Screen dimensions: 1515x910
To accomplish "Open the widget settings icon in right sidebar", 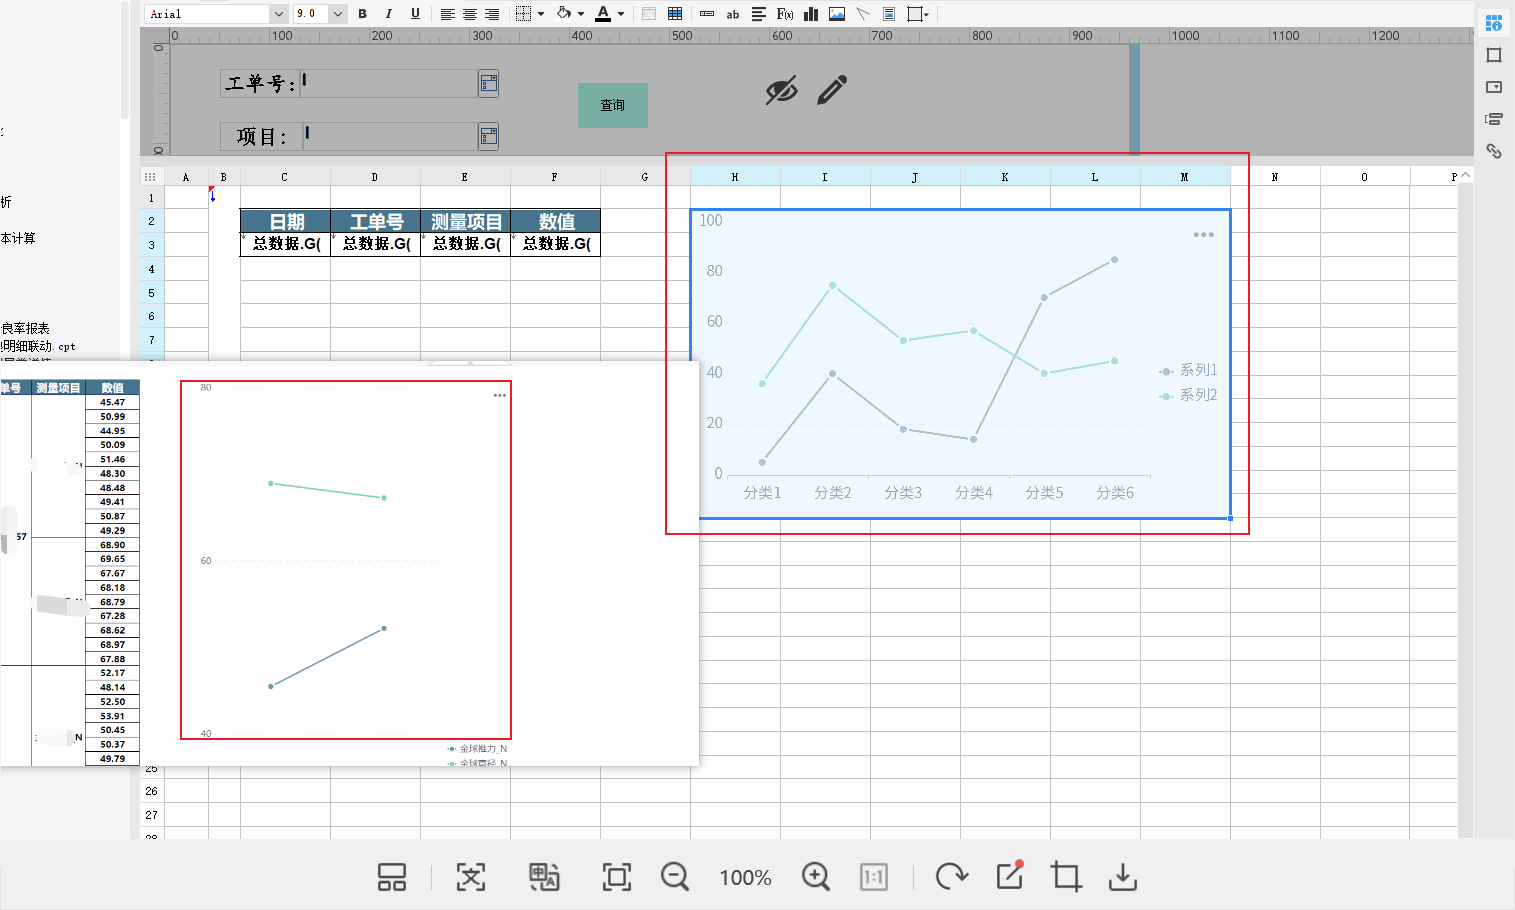I will pyautogui.click(x=1494, y=87).
